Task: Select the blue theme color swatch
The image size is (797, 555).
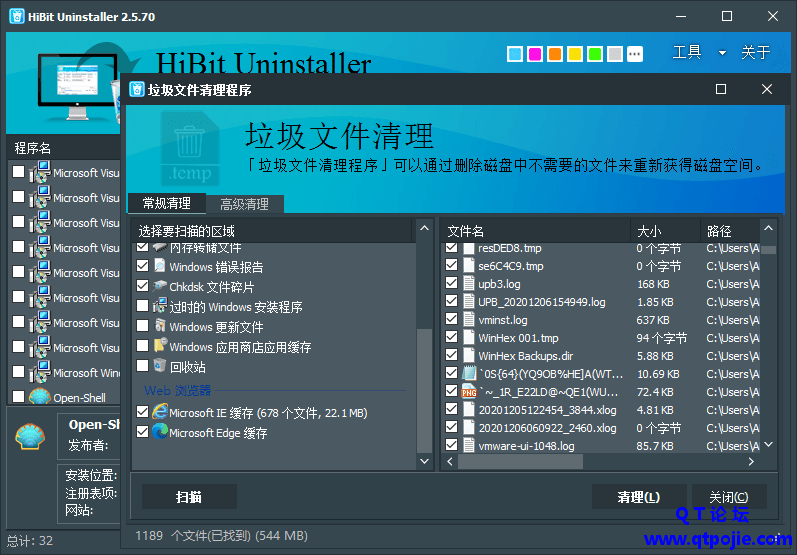Action: coord(515,54)
